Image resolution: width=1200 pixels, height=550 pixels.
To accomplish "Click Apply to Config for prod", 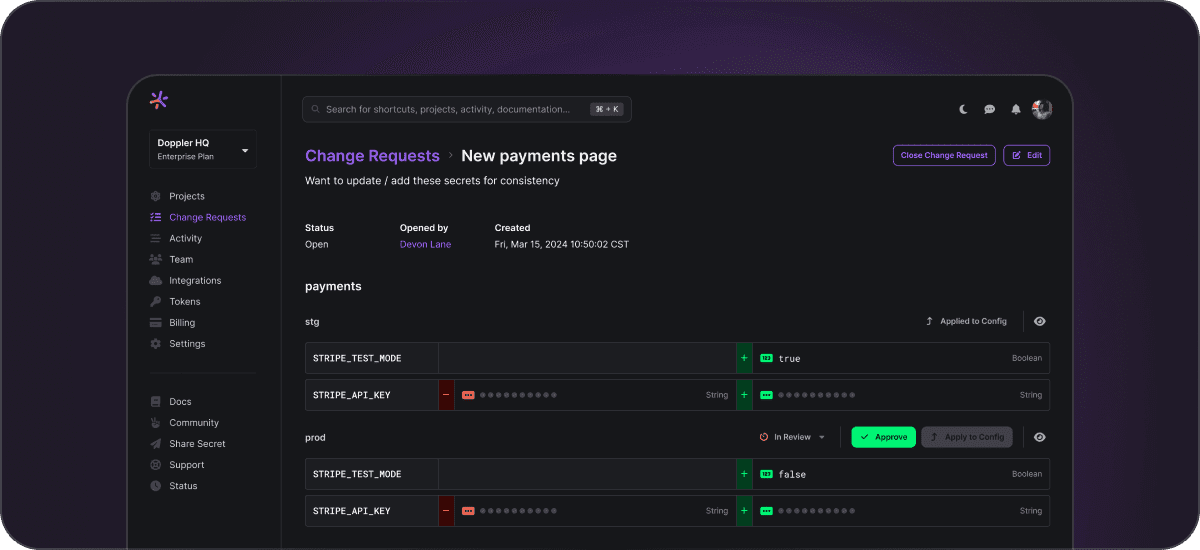I will pos(967,437).
